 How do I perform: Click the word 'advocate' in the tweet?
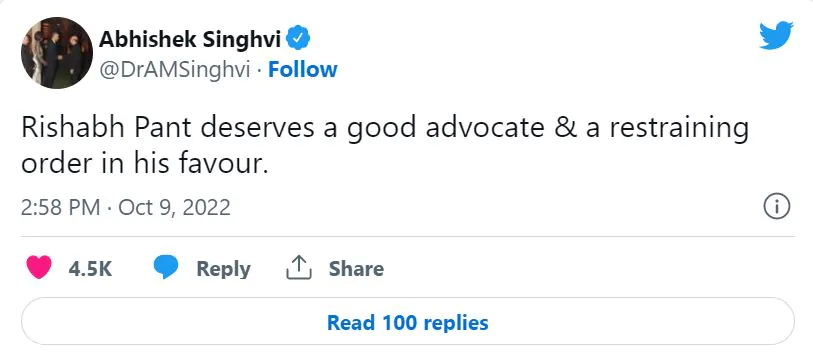485,128
